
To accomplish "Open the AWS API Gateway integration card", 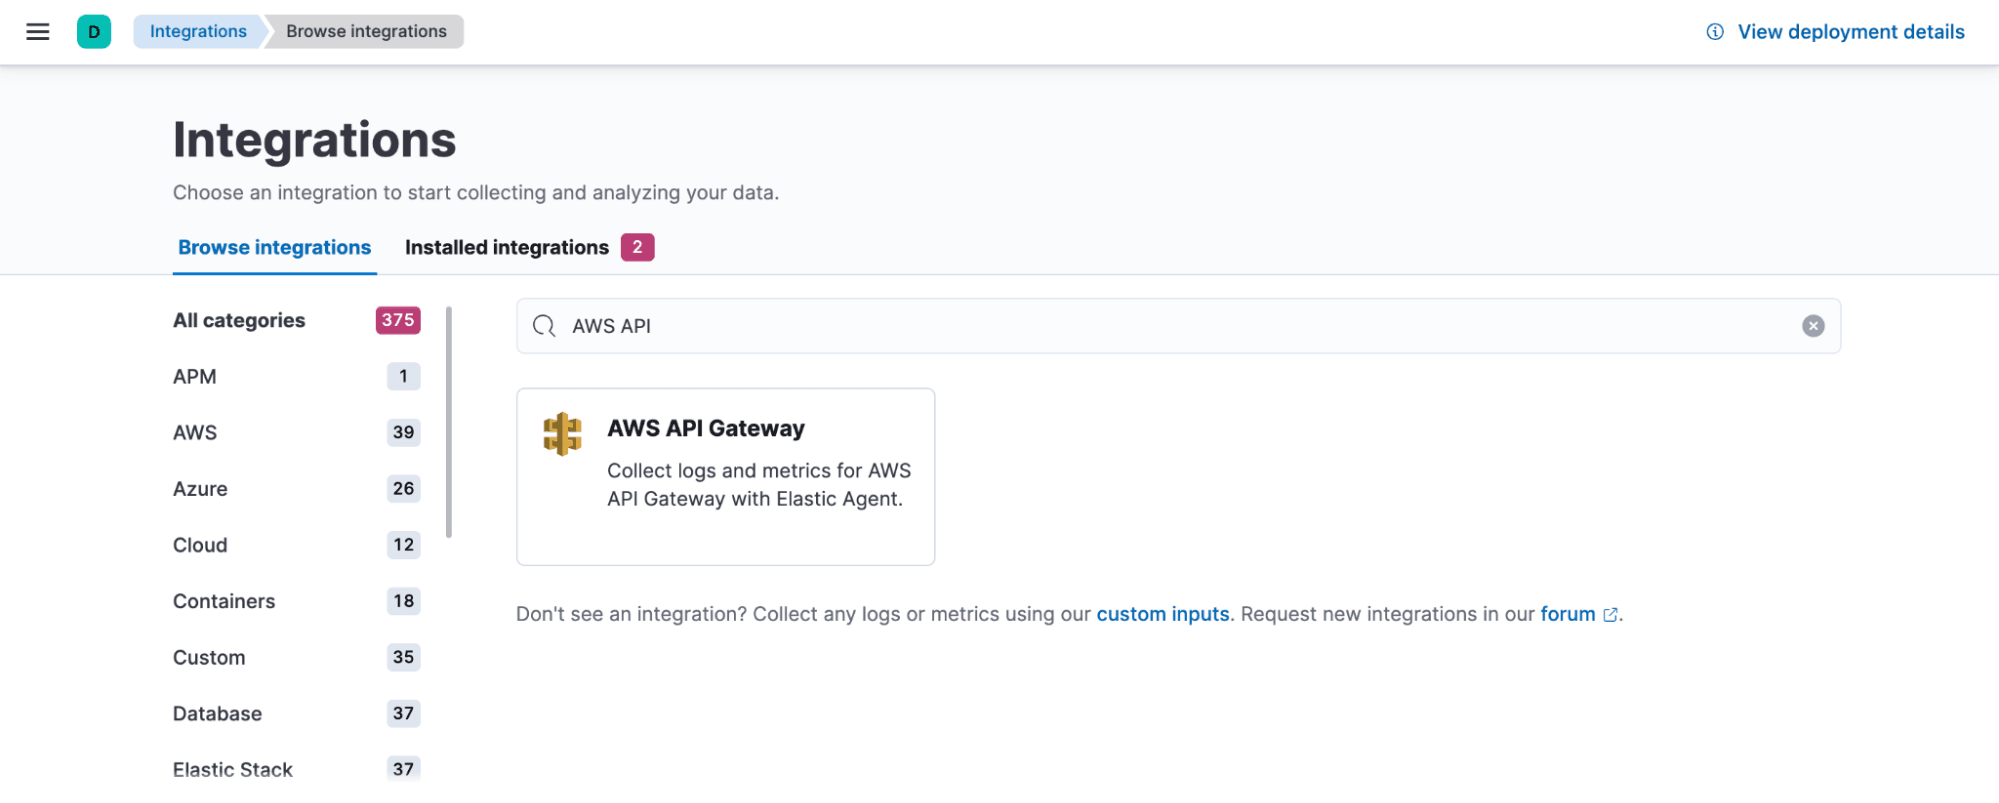I will (725, 477).
